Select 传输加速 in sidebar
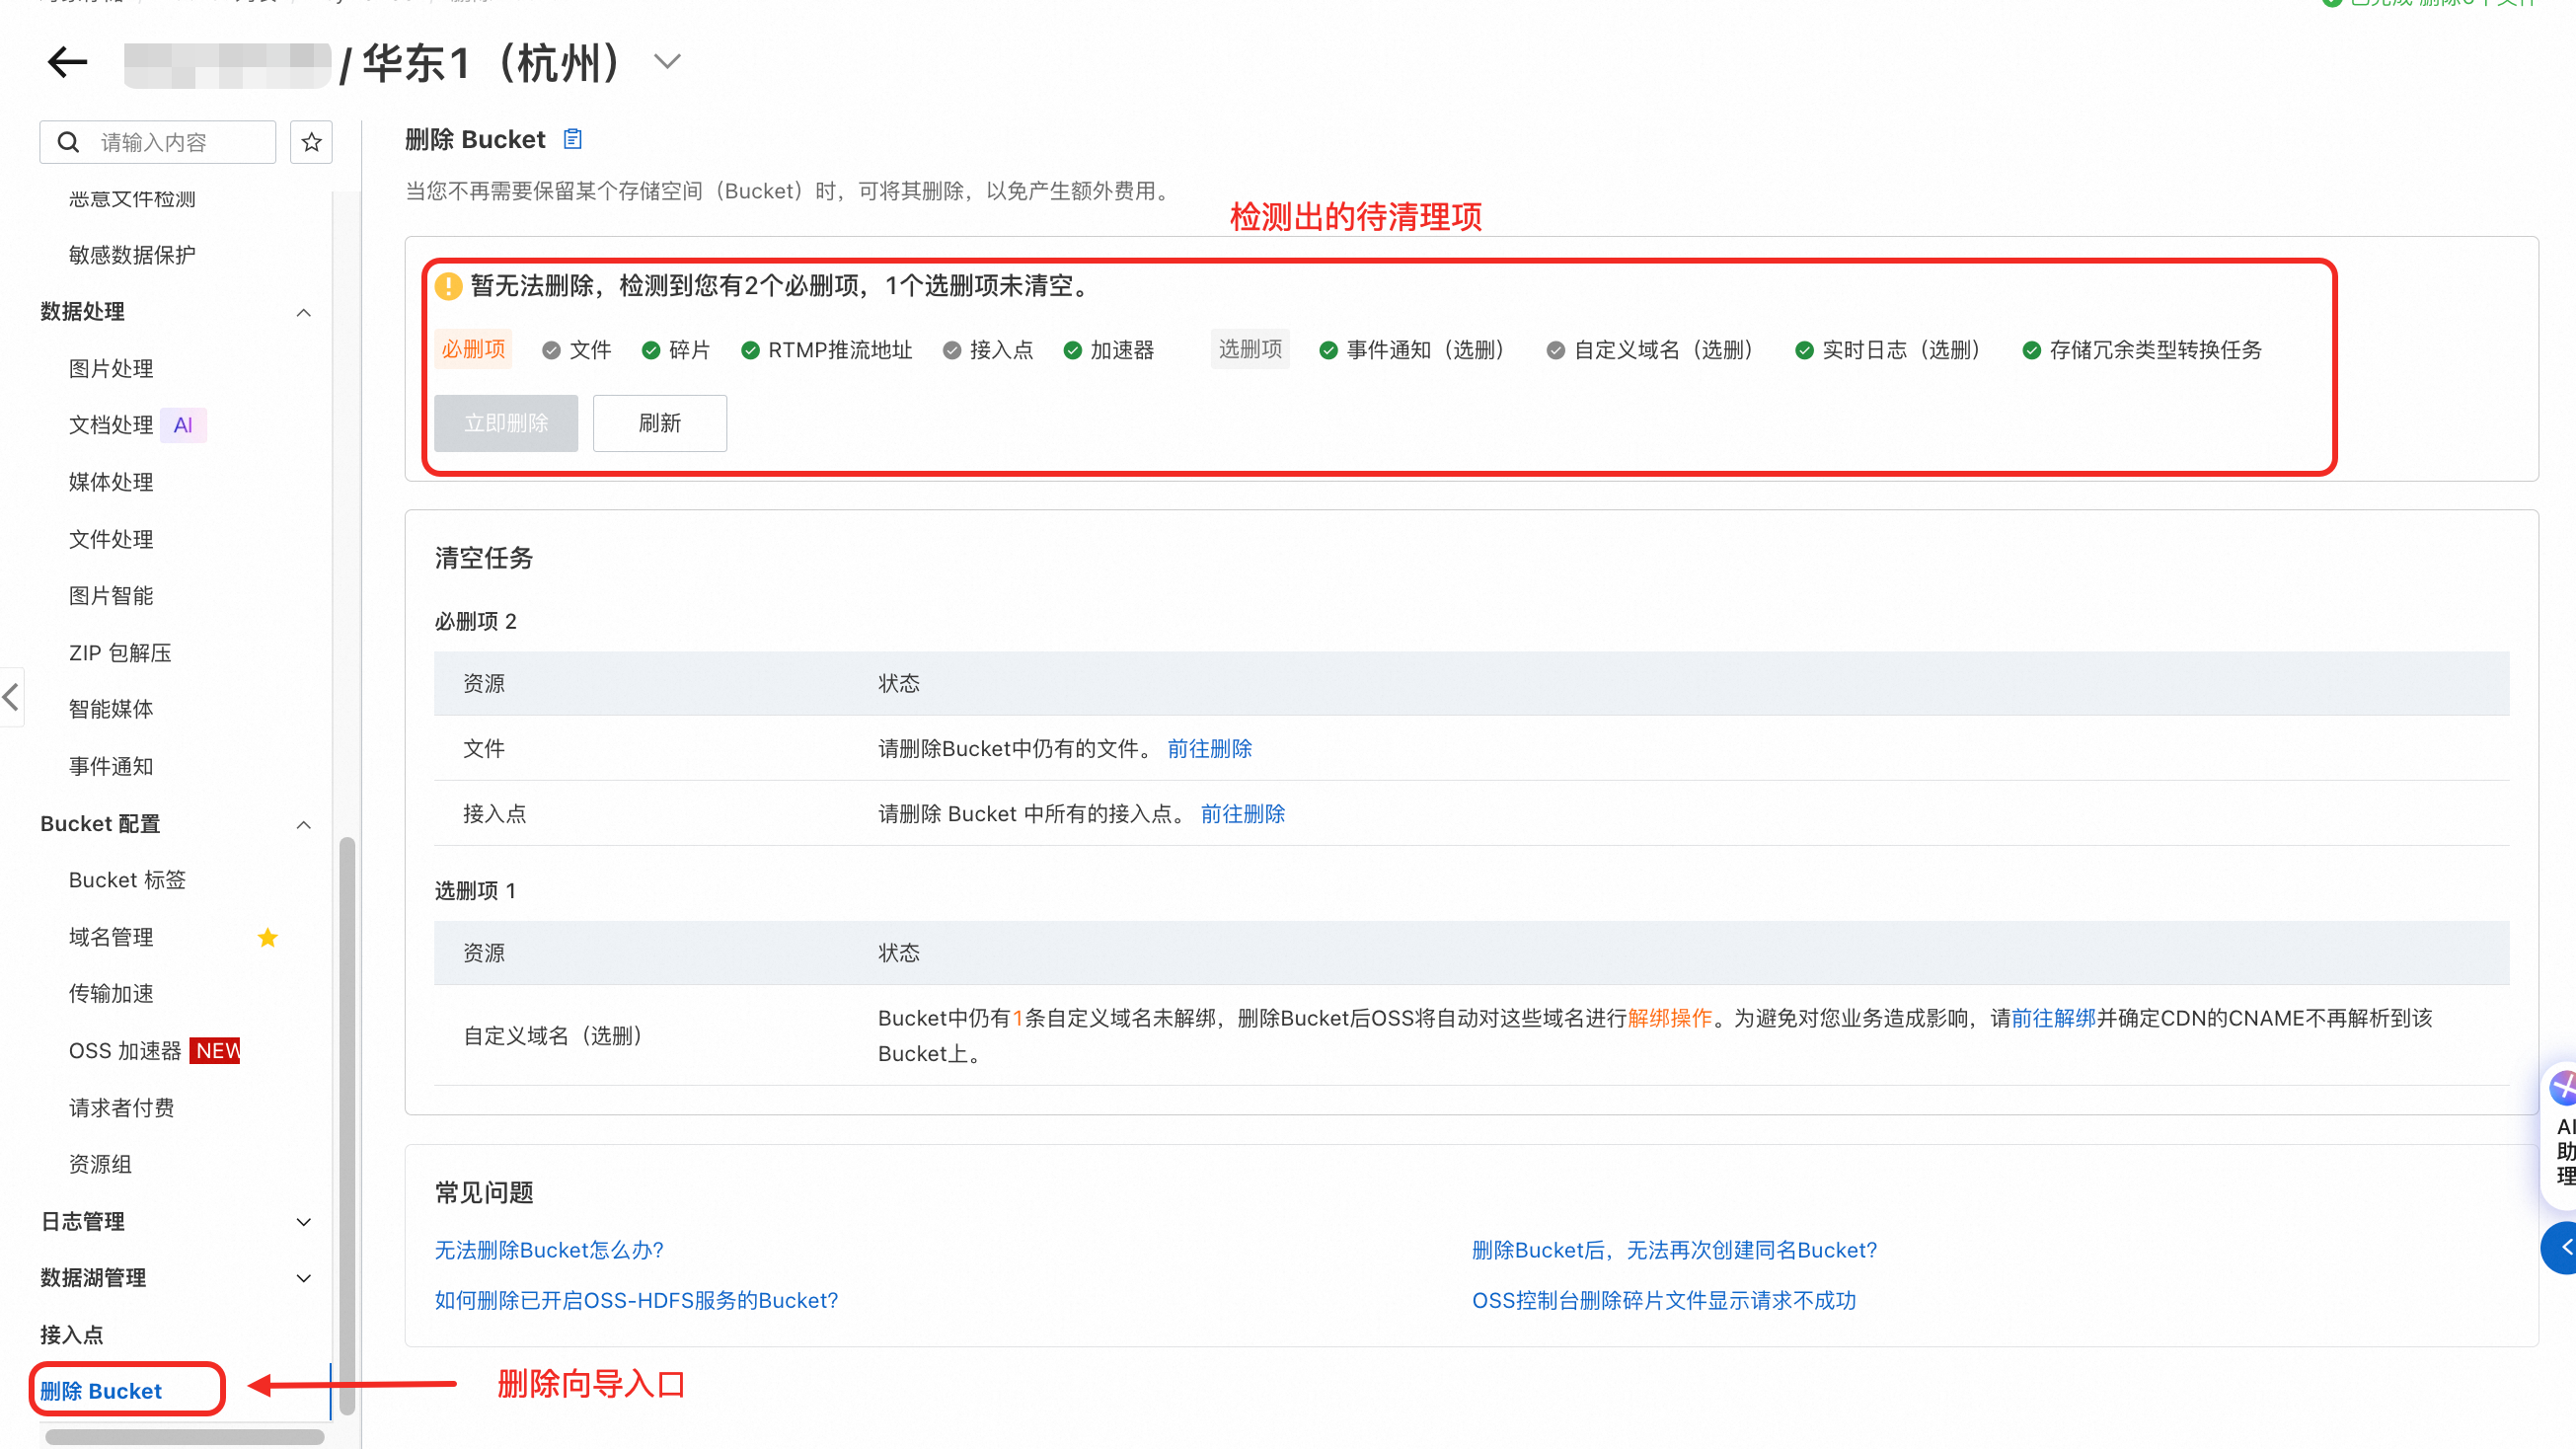This screenshot has height=1449, width=2576. [x=111, y=993]
